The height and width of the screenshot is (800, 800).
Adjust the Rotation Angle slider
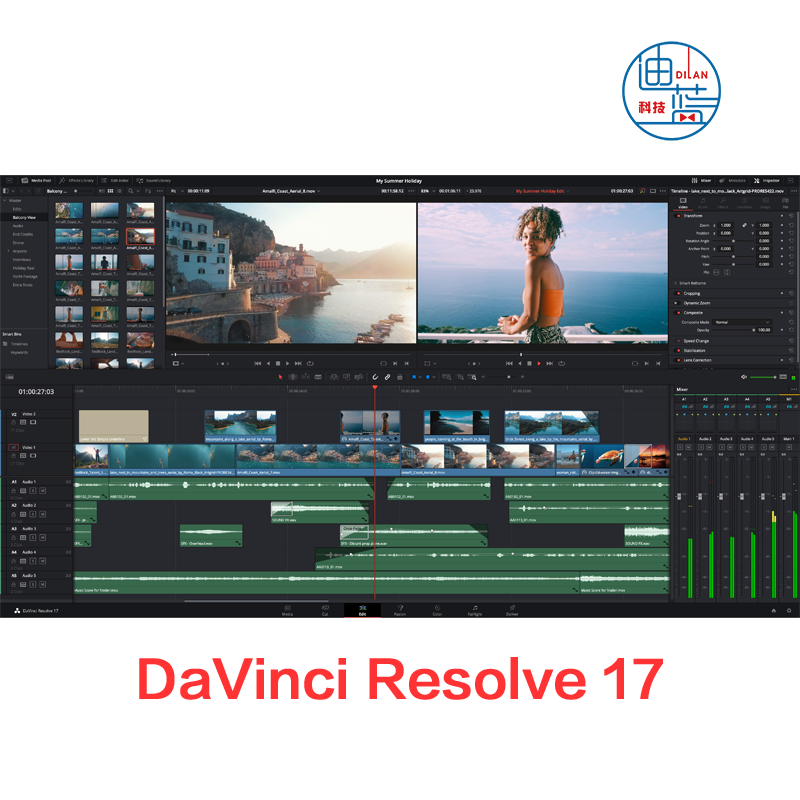733,241
